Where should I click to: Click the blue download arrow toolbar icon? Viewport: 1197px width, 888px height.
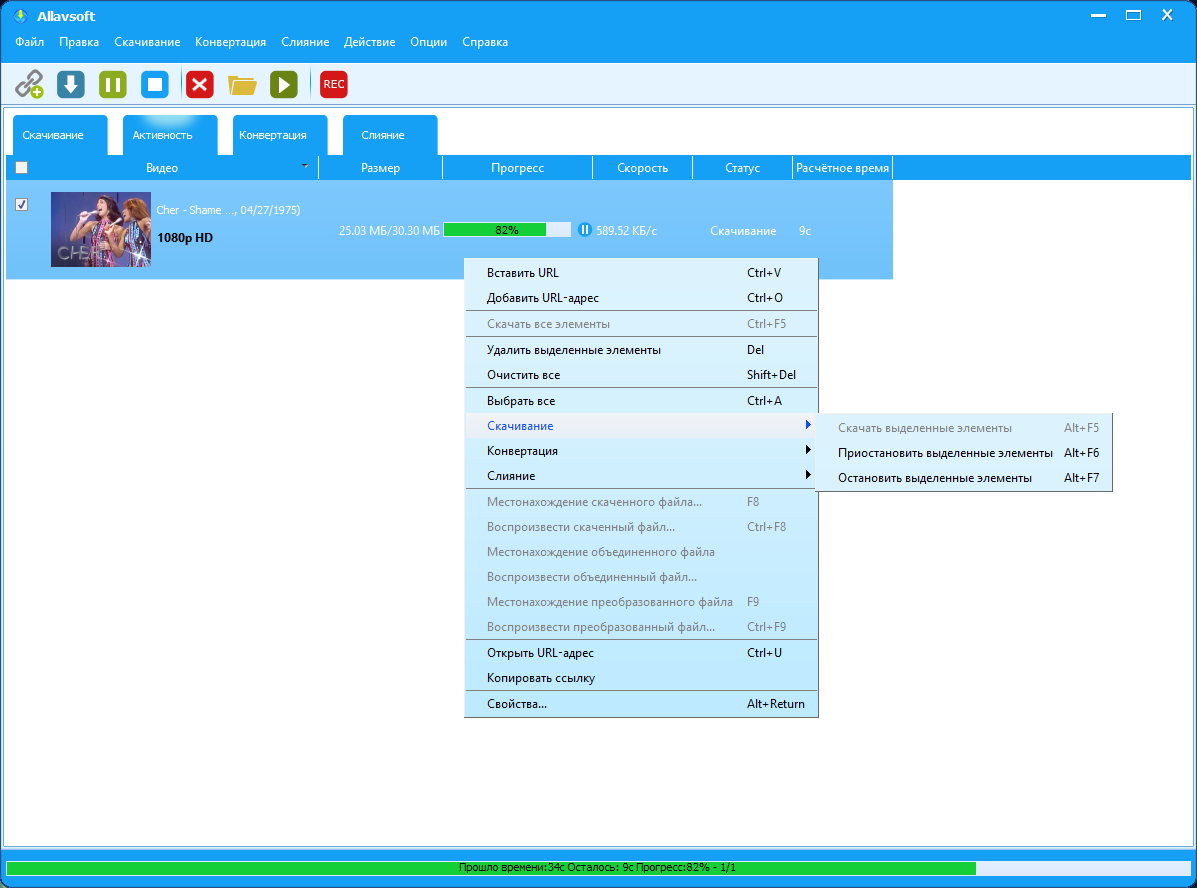click(x=71, y=84)
